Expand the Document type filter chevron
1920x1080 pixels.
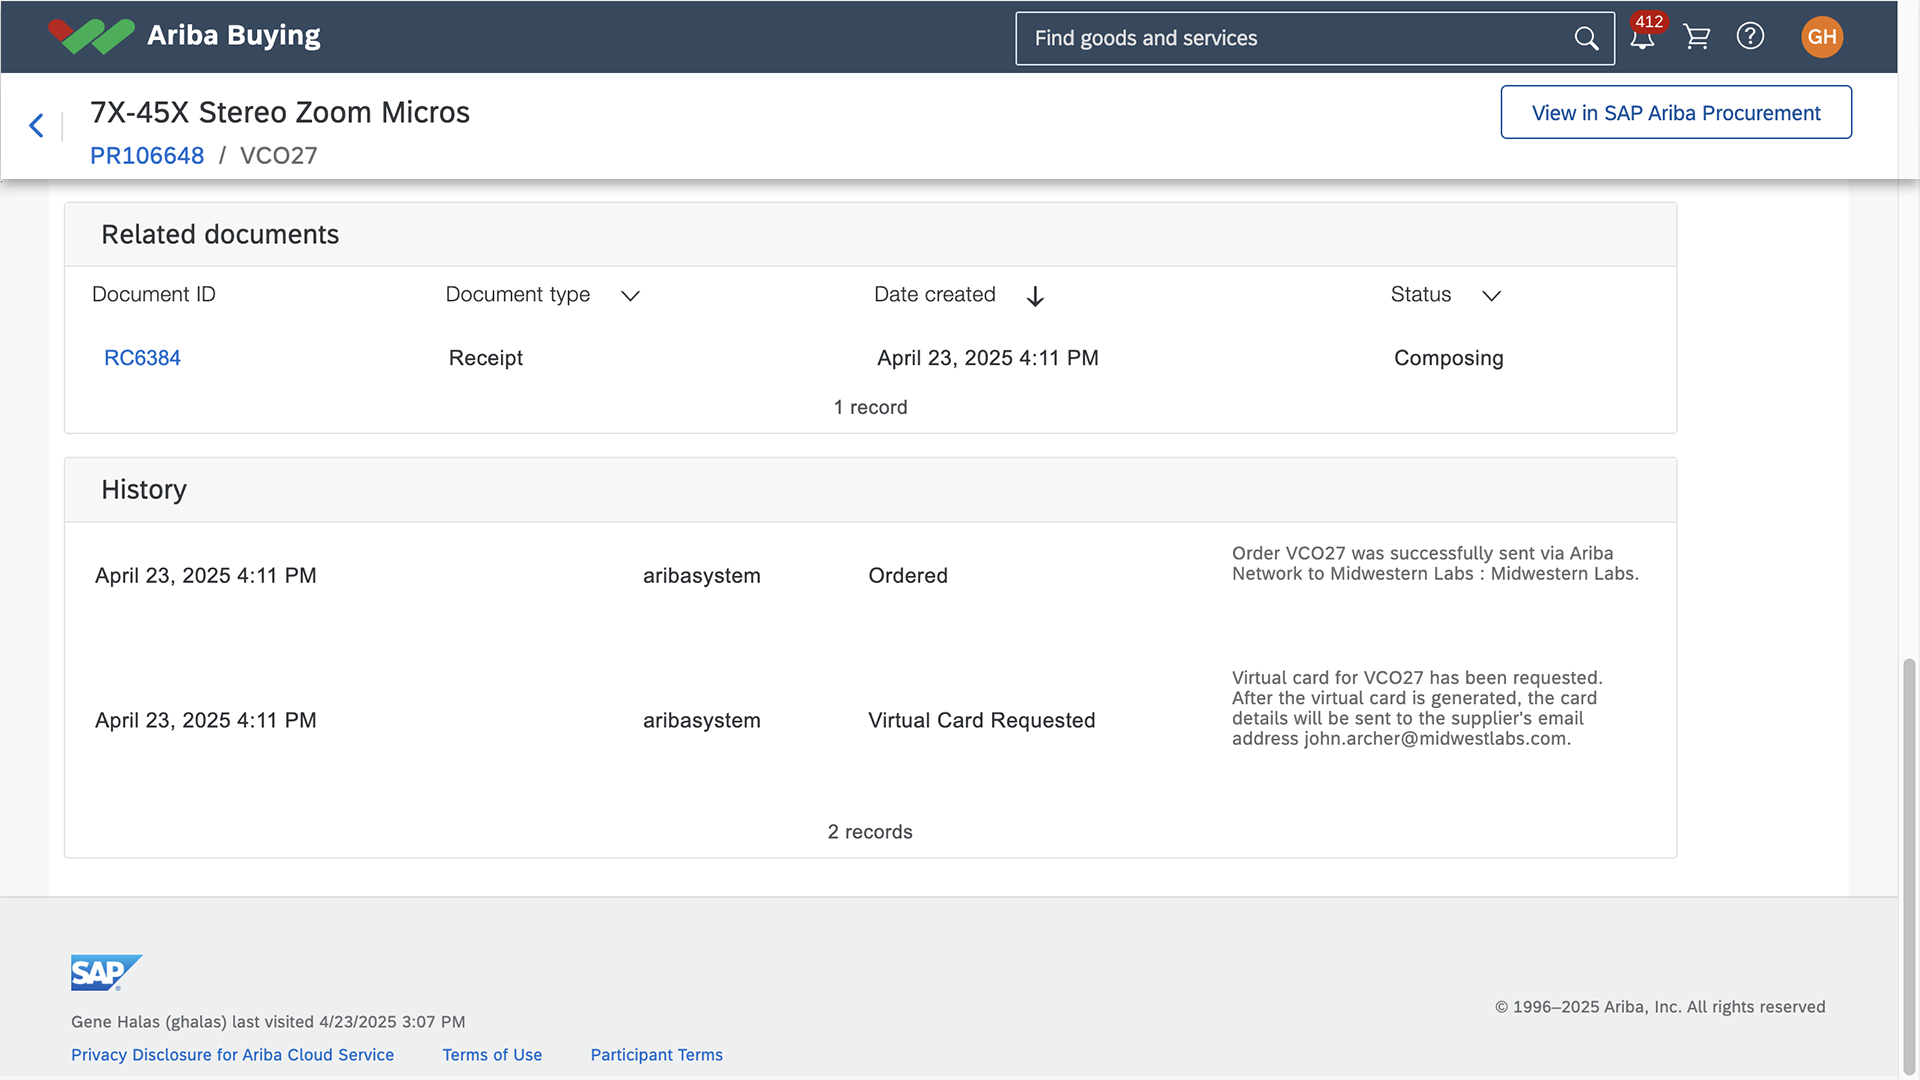[x=630, y=296]
